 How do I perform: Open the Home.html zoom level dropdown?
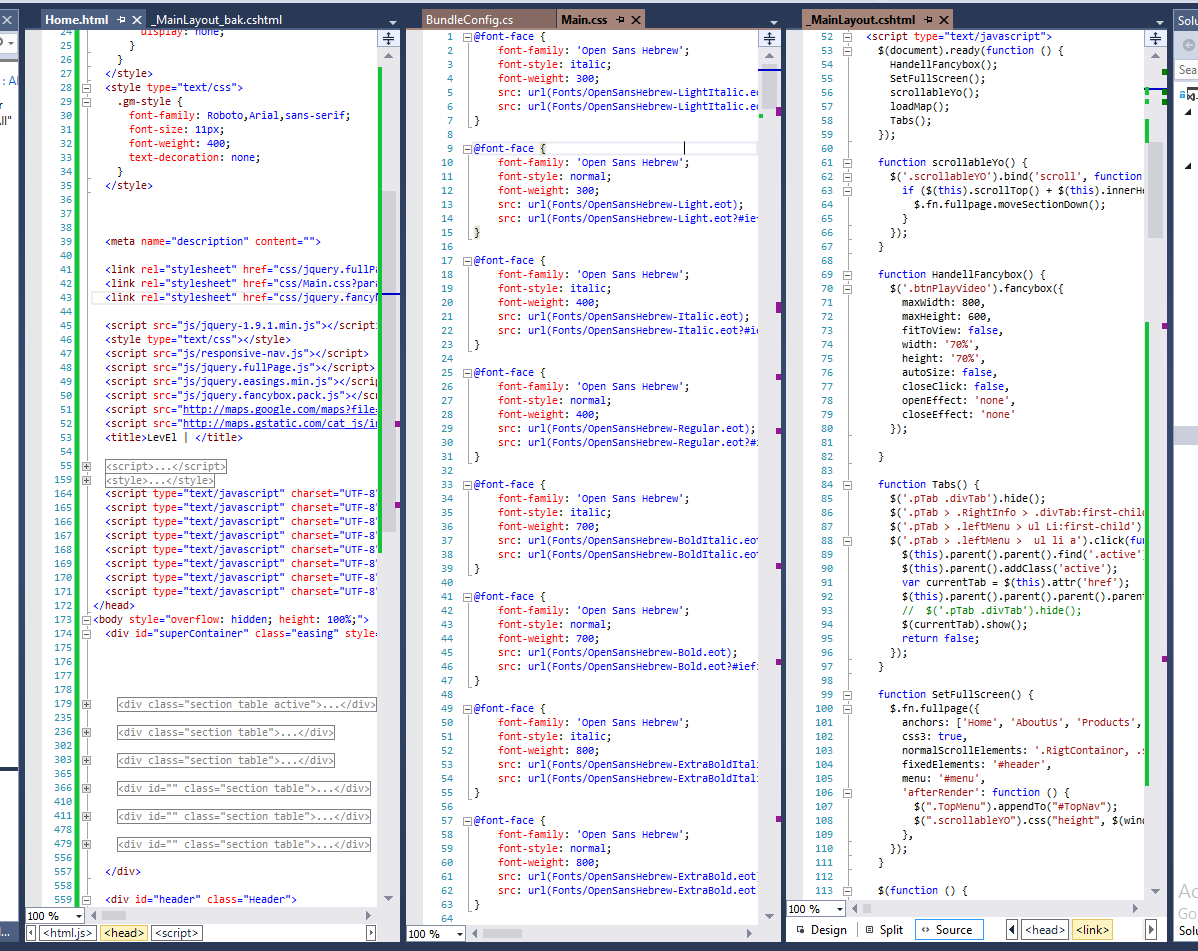79,916
